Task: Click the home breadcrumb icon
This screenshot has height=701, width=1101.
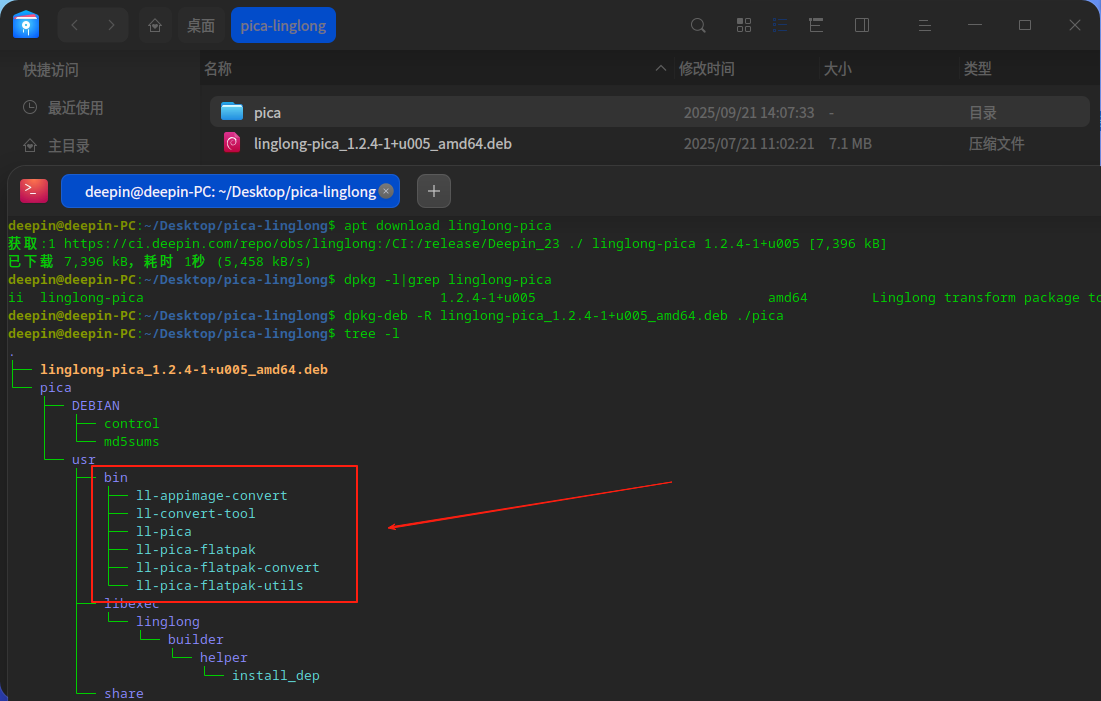Action: 155,25
